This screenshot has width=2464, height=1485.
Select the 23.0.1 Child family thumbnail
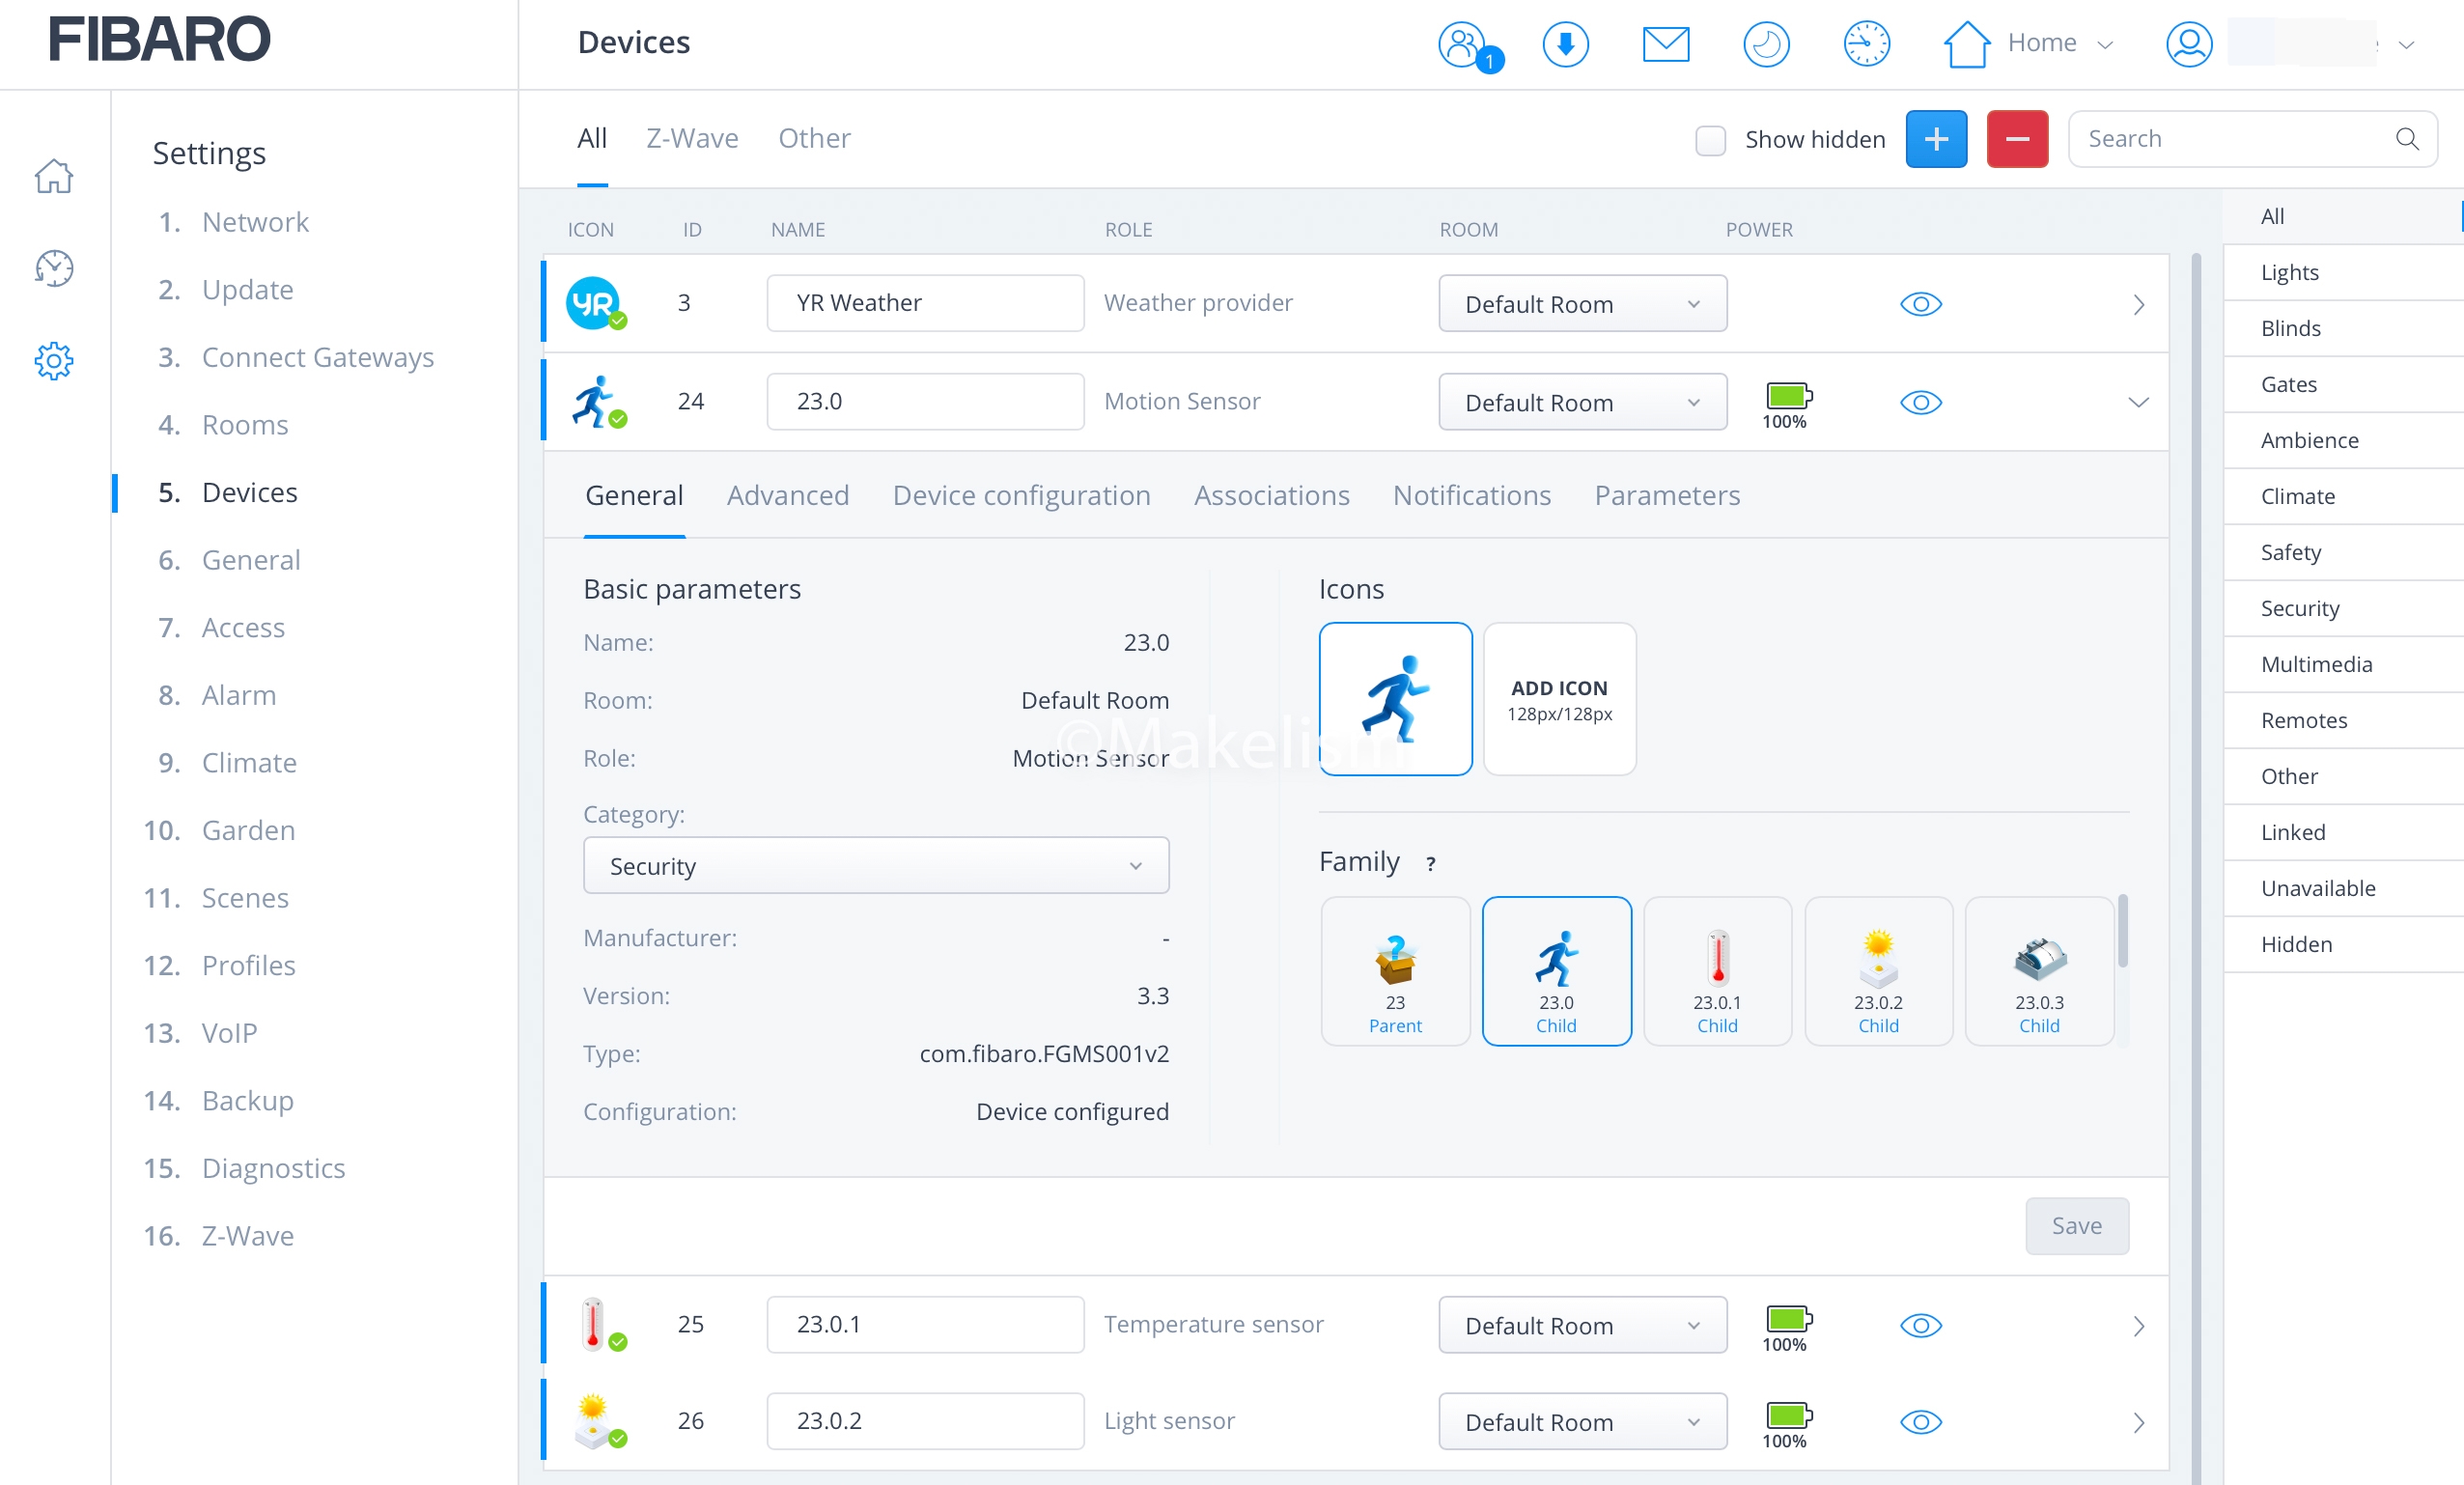click(x=1716, y=972)
